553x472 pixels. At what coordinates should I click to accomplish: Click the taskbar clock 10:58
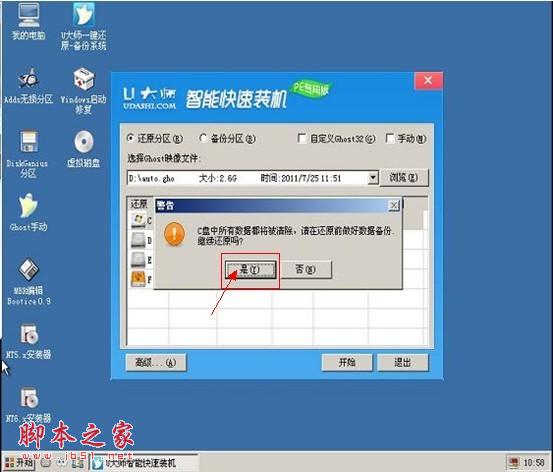[534, 462]
